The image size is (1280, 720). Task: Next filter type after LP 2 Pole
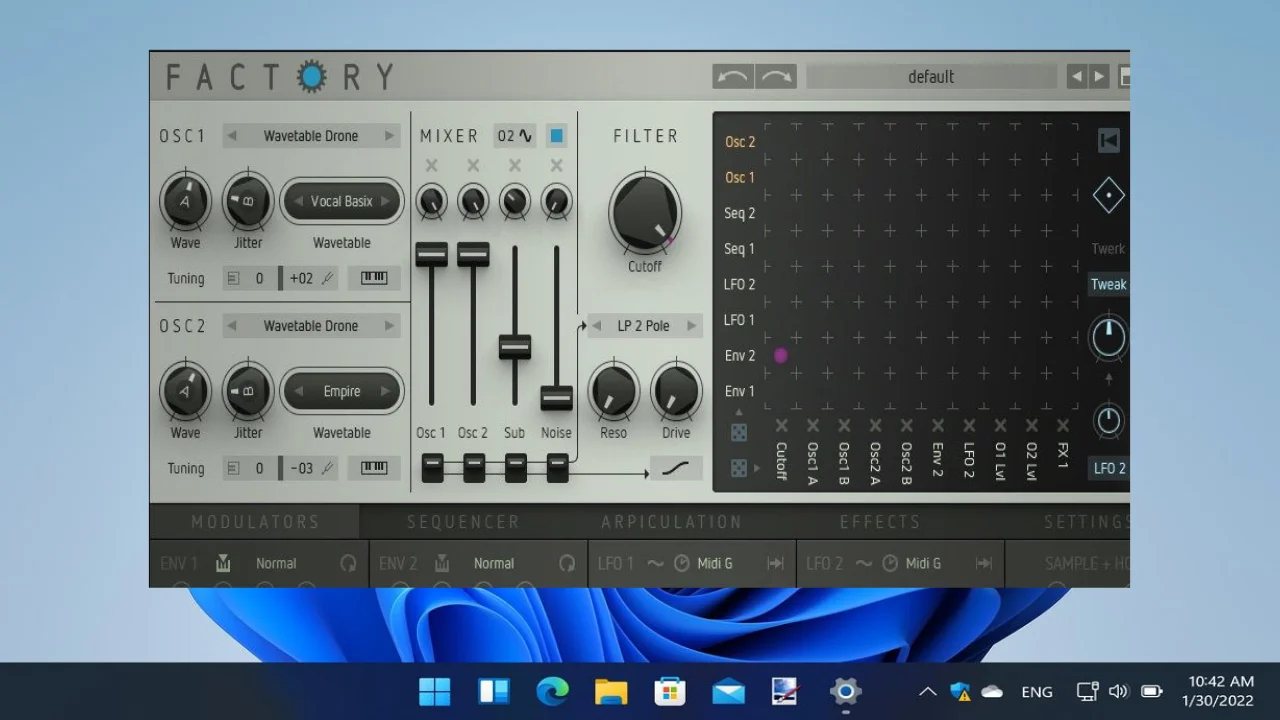692,326
